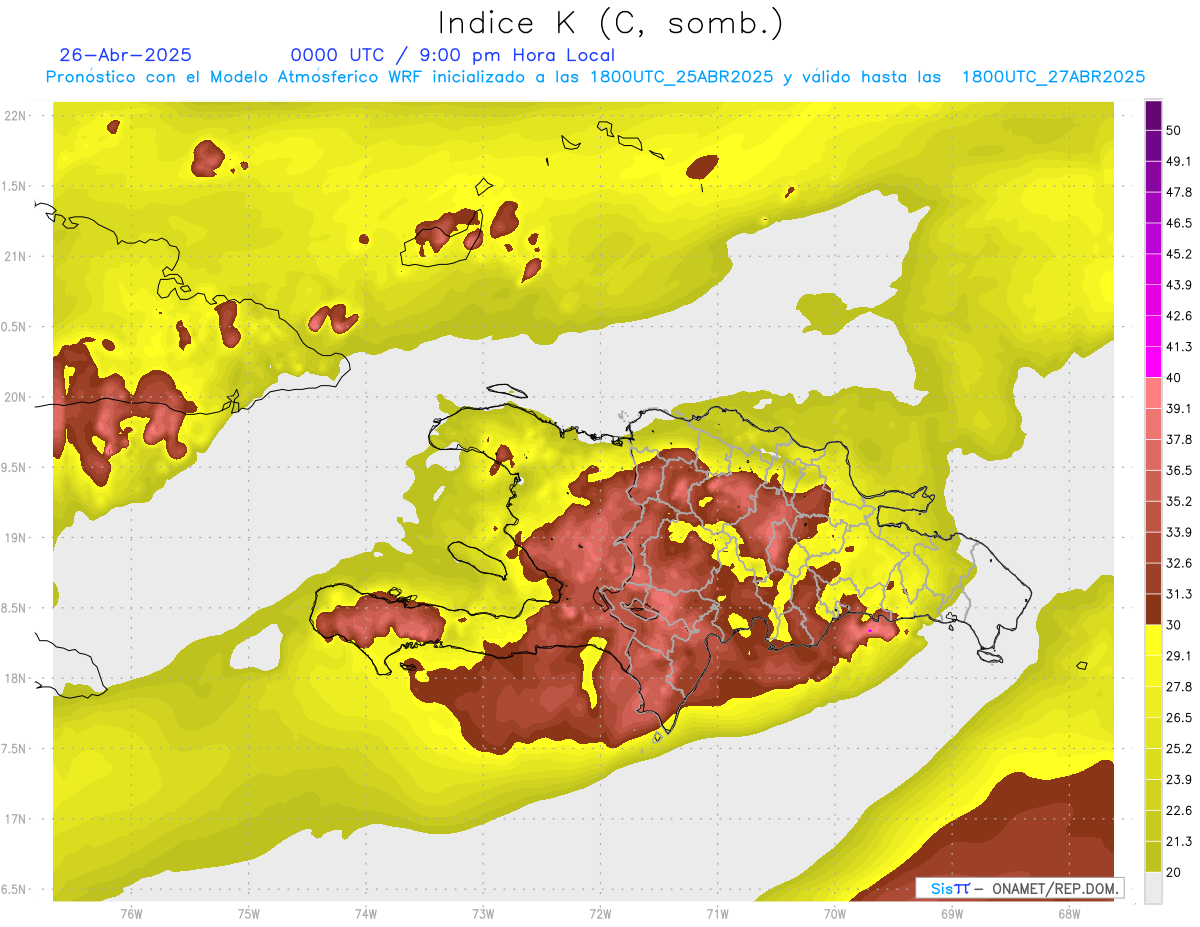Click the '31.3' value on the color scale

1179,594
